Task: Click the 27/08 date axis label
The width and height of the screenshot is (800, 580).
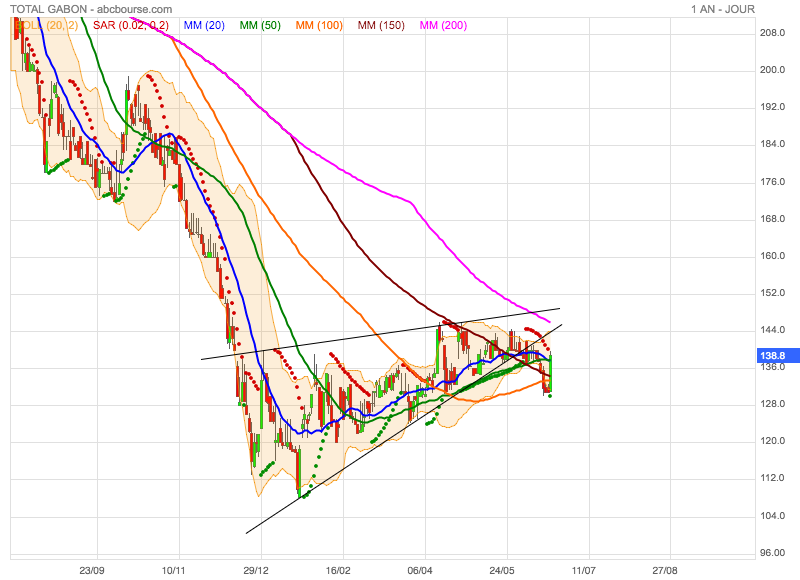Action: 665,570
